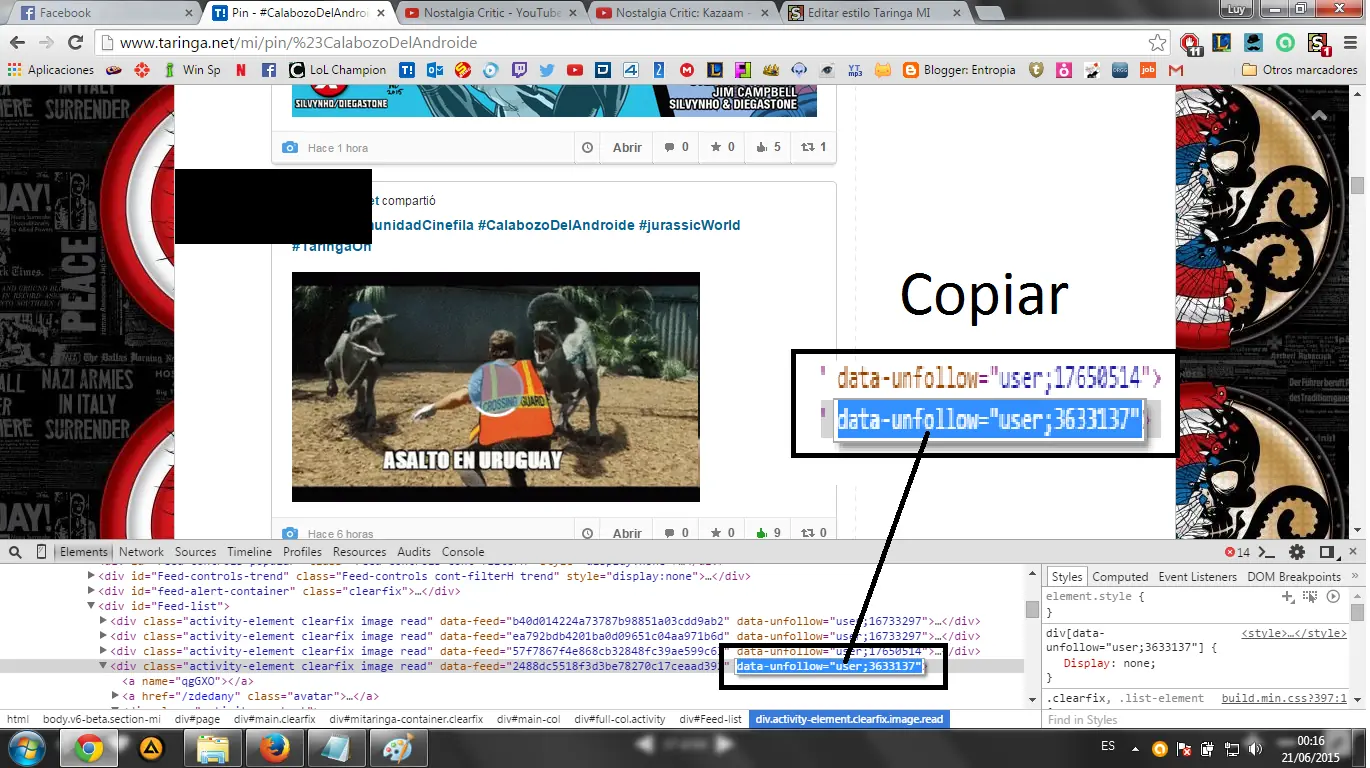The width and height of the screenshot is (1370, 768).
Task: Switch to the Console tab in DevTools
Action: [463, 552]
